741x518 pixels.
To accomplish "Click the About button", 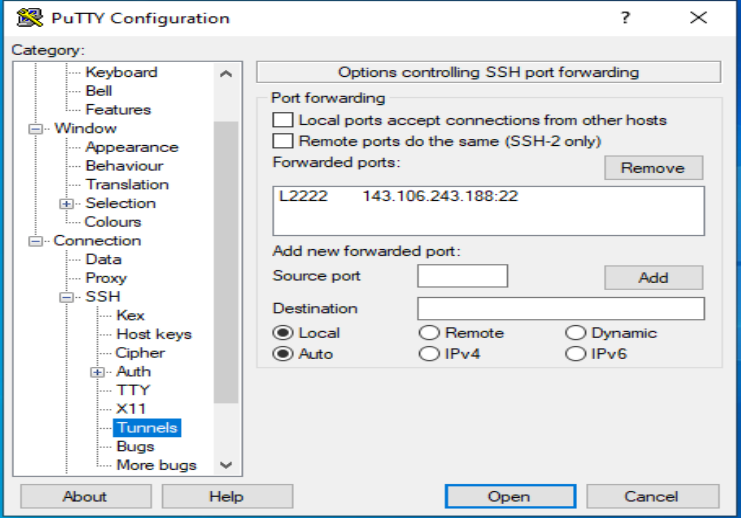I will tap(86, 496).
